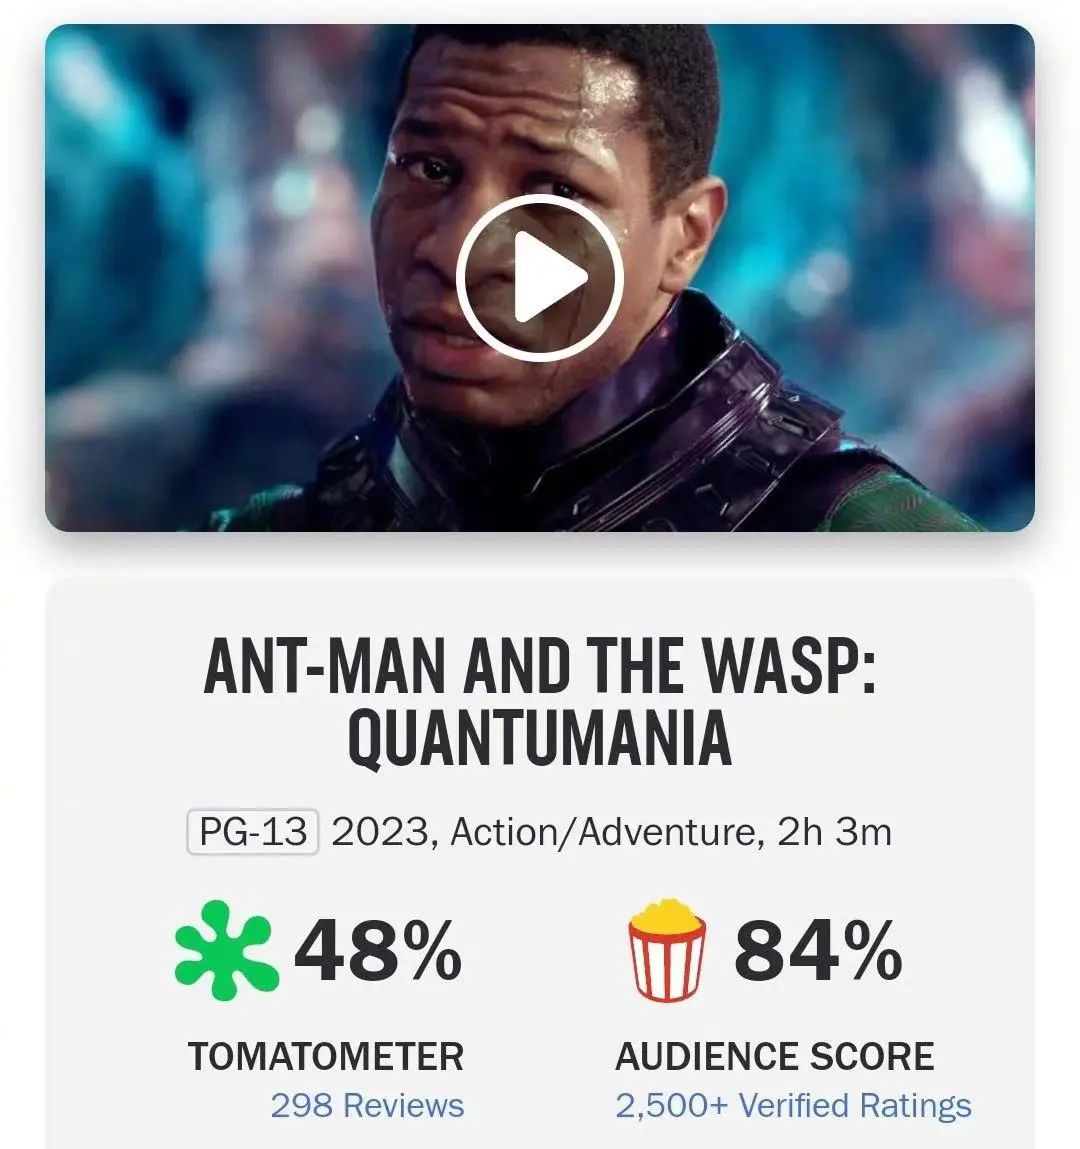This screenshot has width=1080, height=1149.
Task: Click the "ANT-MAN AND THE WASP:" title line
Action: pyautogui.click(x=539, y=668)
